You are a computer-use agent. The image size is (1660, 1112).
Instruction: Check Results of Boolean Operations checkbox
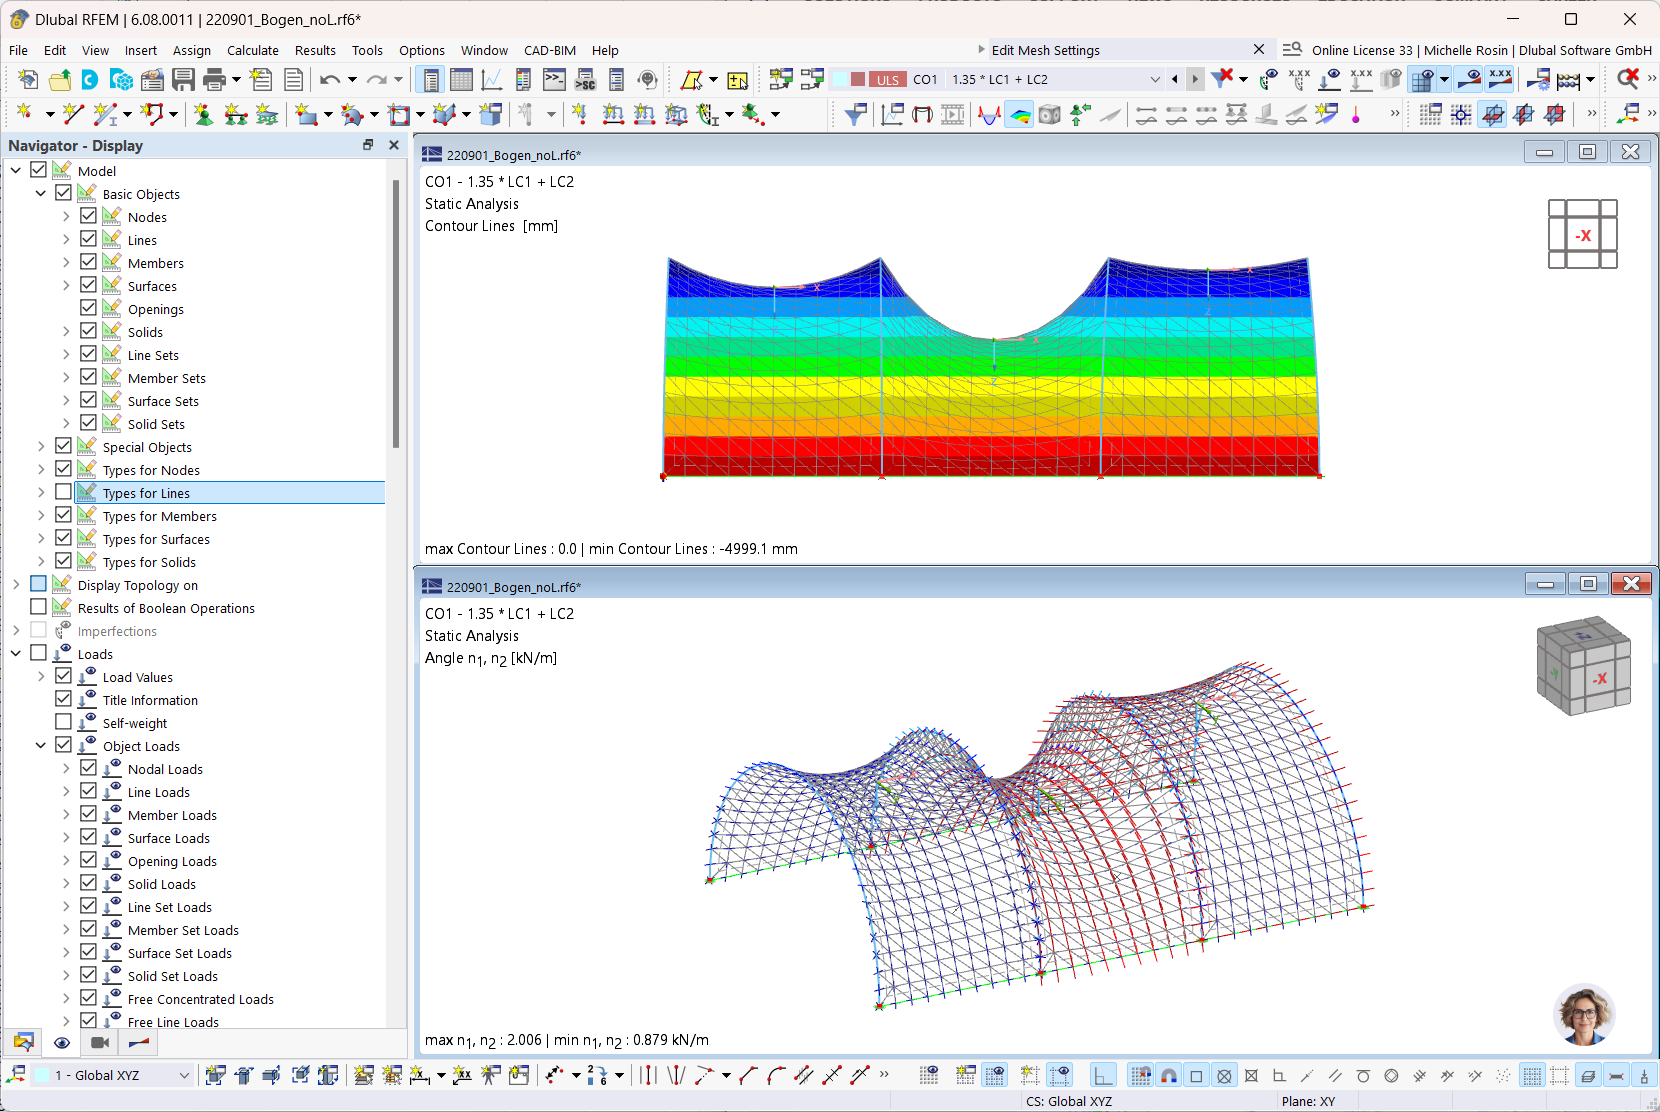coord(38,607)
